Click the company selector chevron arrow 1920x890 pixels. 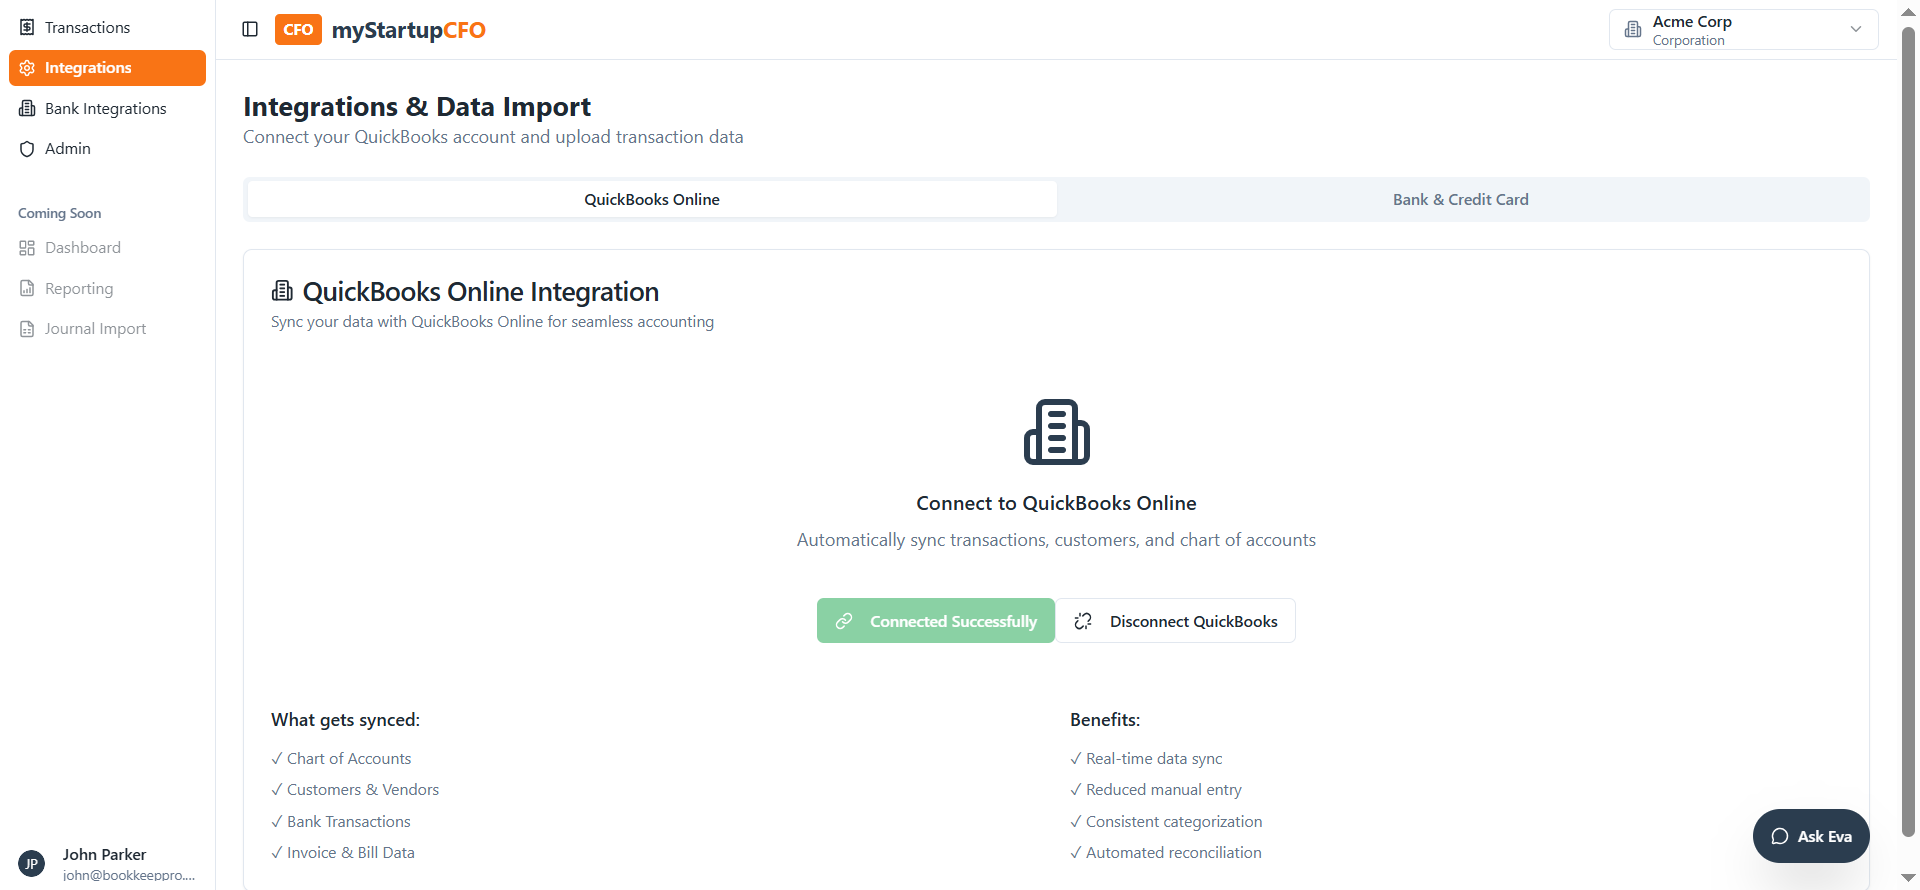tap(1856, 29)
